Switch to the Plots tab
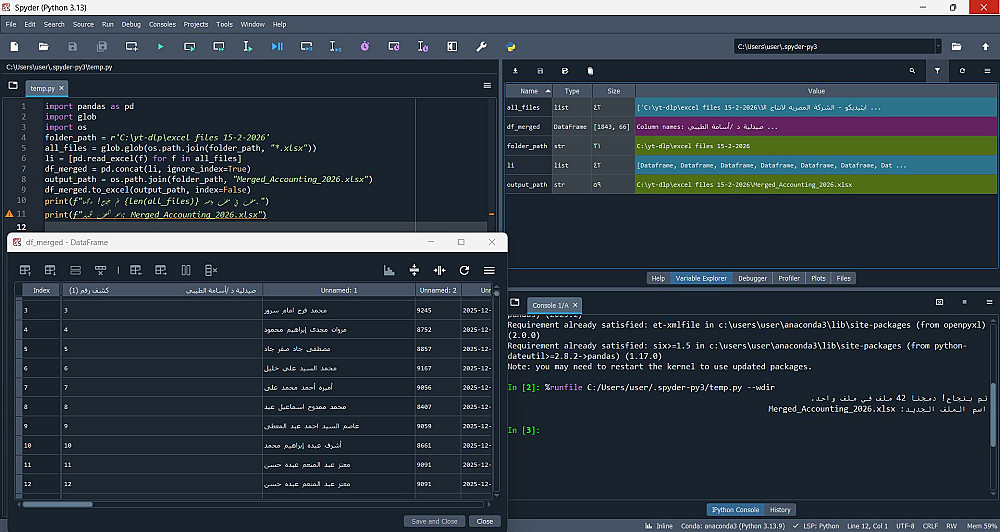 click(x=818, y=278)
